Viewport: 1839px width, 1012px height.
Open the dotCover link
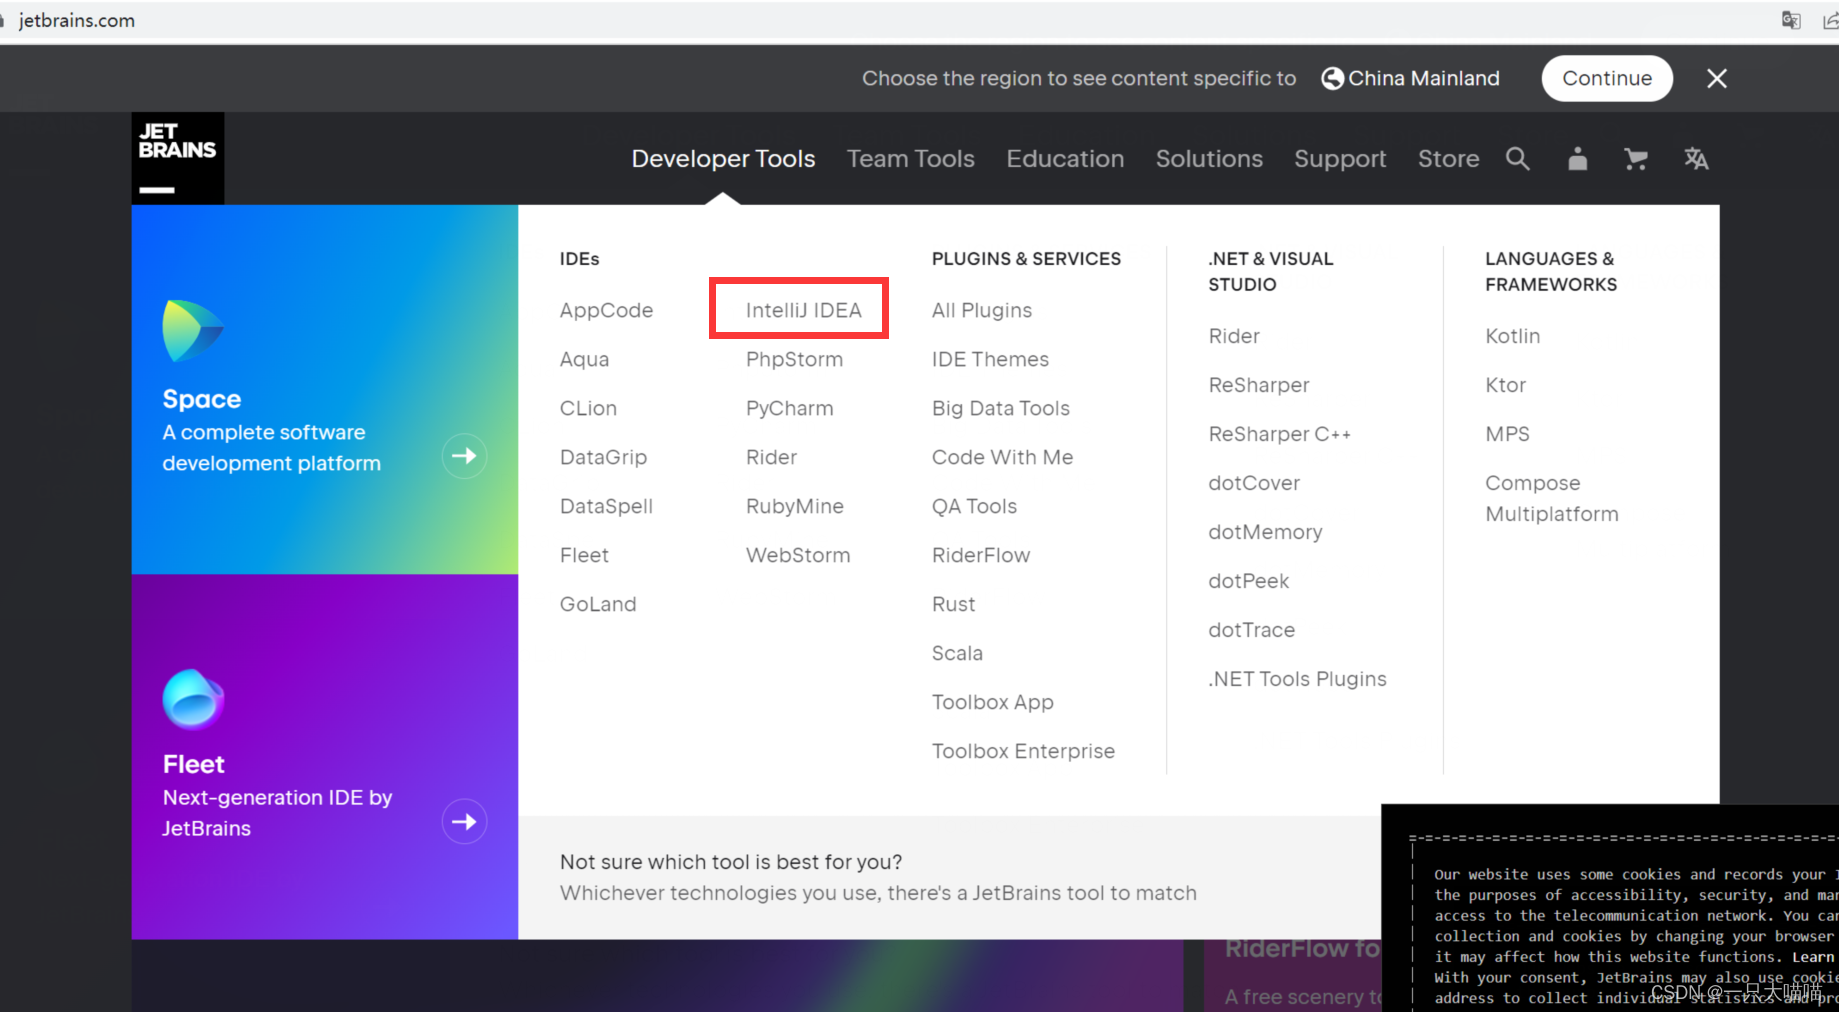tap(1254, 483)
